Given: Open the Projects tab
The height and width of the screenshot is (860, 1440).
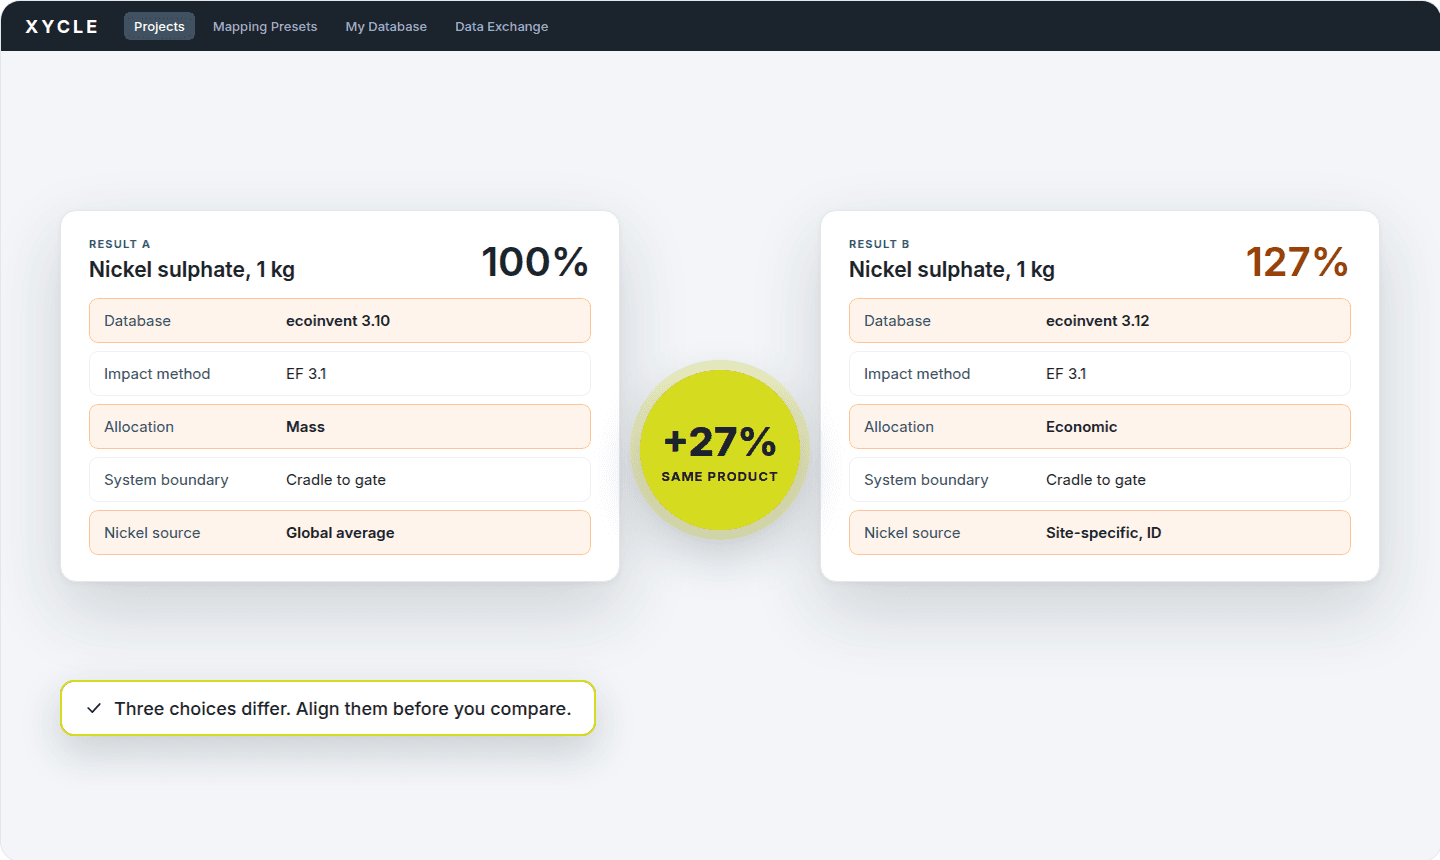Looking at the screenshot, I should (159, 27).
